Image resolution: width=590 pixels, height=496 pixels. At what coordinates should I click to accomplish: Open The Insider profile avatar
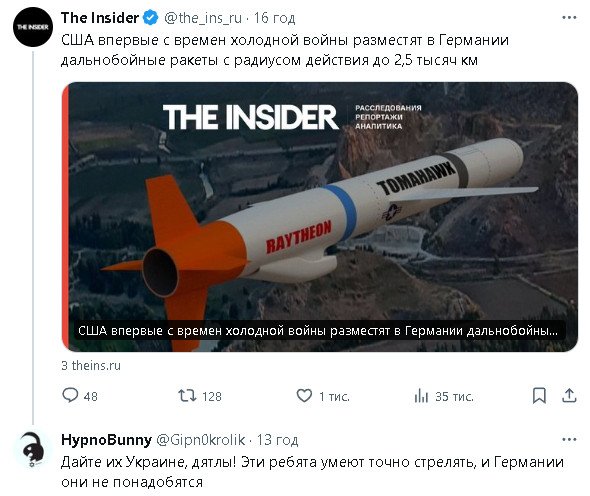point(33,27)
